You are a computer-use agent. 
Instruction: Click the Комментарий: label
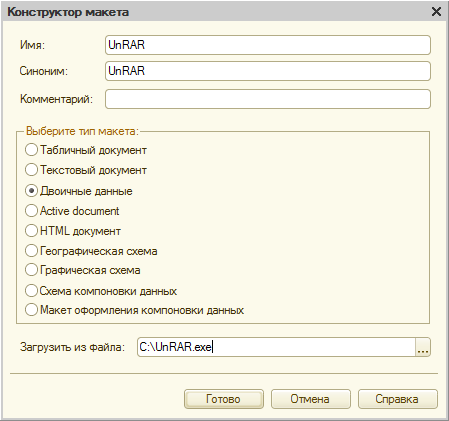tap(56, 99)
